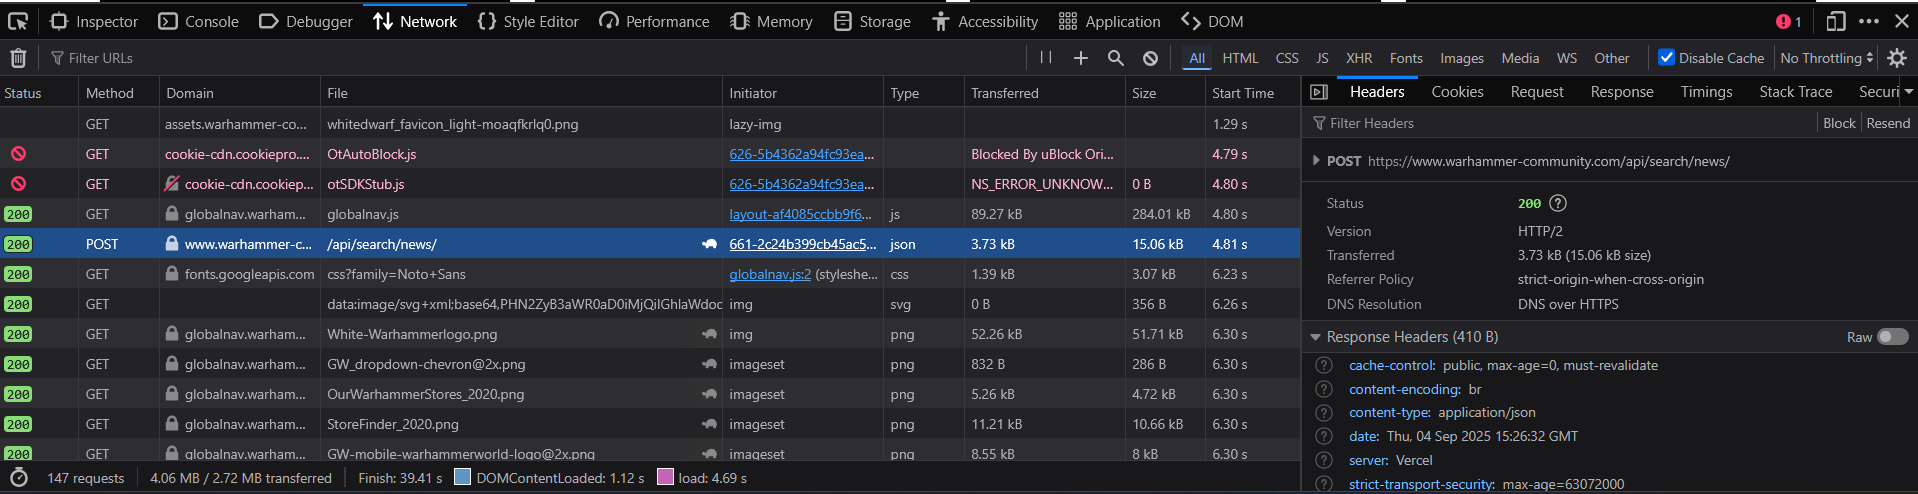
Task: Add a new request with plus icon
Action: tap(1081, 58)
